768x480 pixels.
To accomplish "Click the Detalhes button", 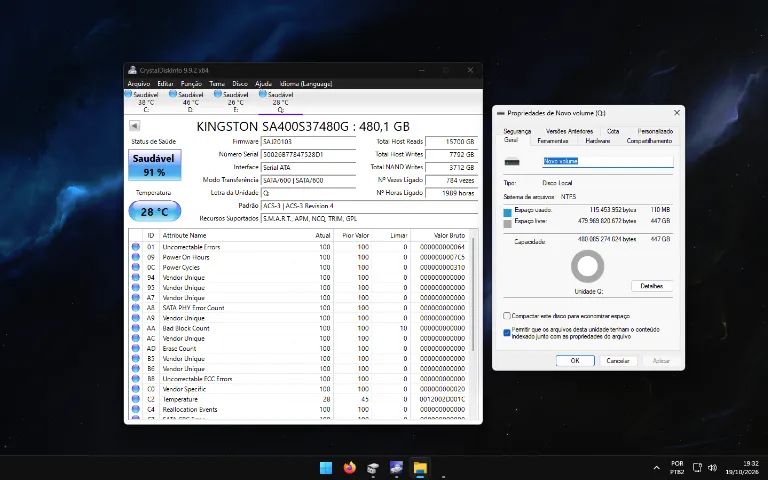I will (651, 286).
